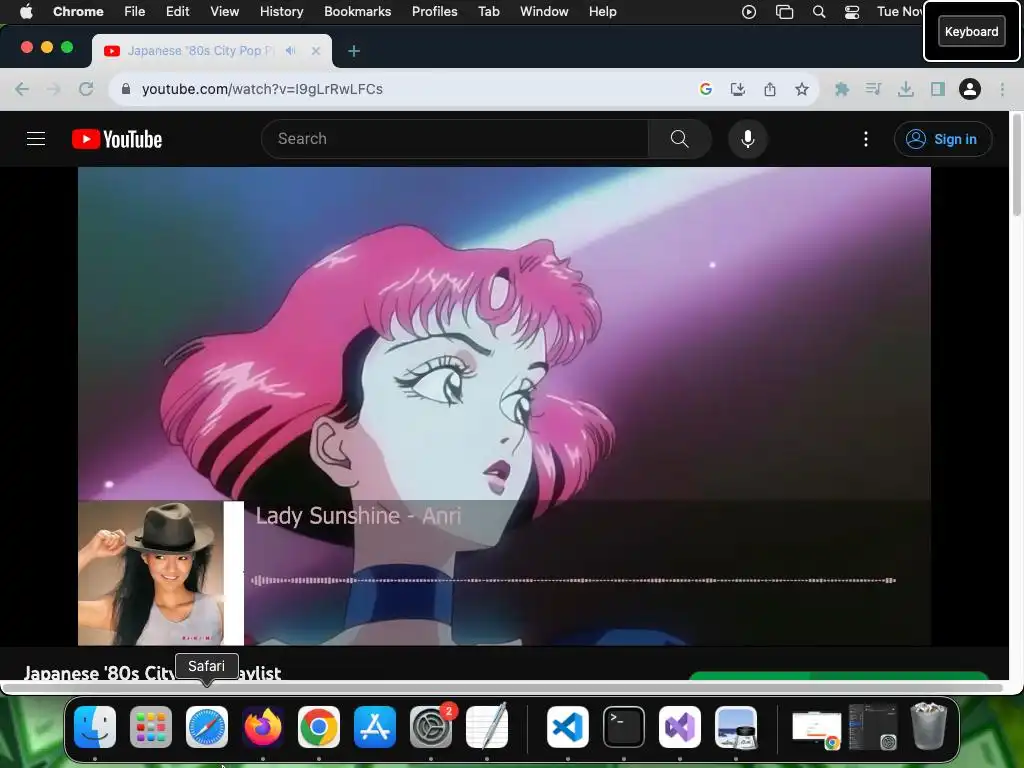Launch Firefox from the Dock
This screenshot has height=768, width=1024.
click(x=263, y=727)
